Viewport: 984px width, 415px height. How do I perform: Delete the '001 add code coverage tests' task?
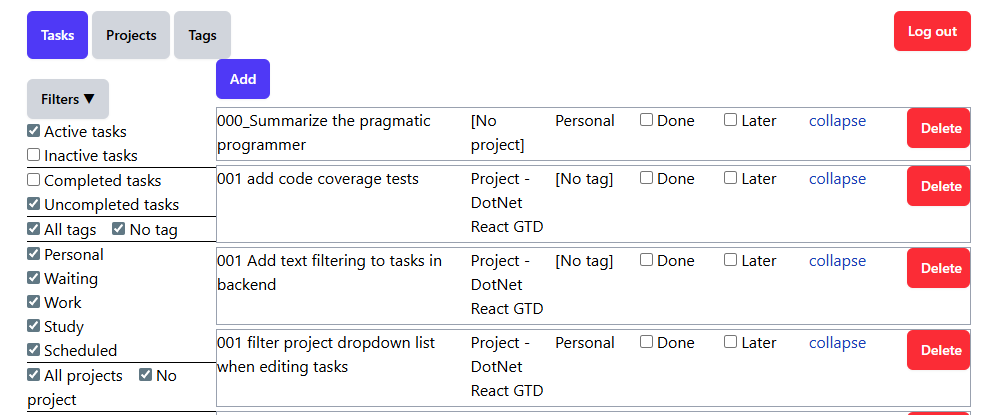click(940, 186)
